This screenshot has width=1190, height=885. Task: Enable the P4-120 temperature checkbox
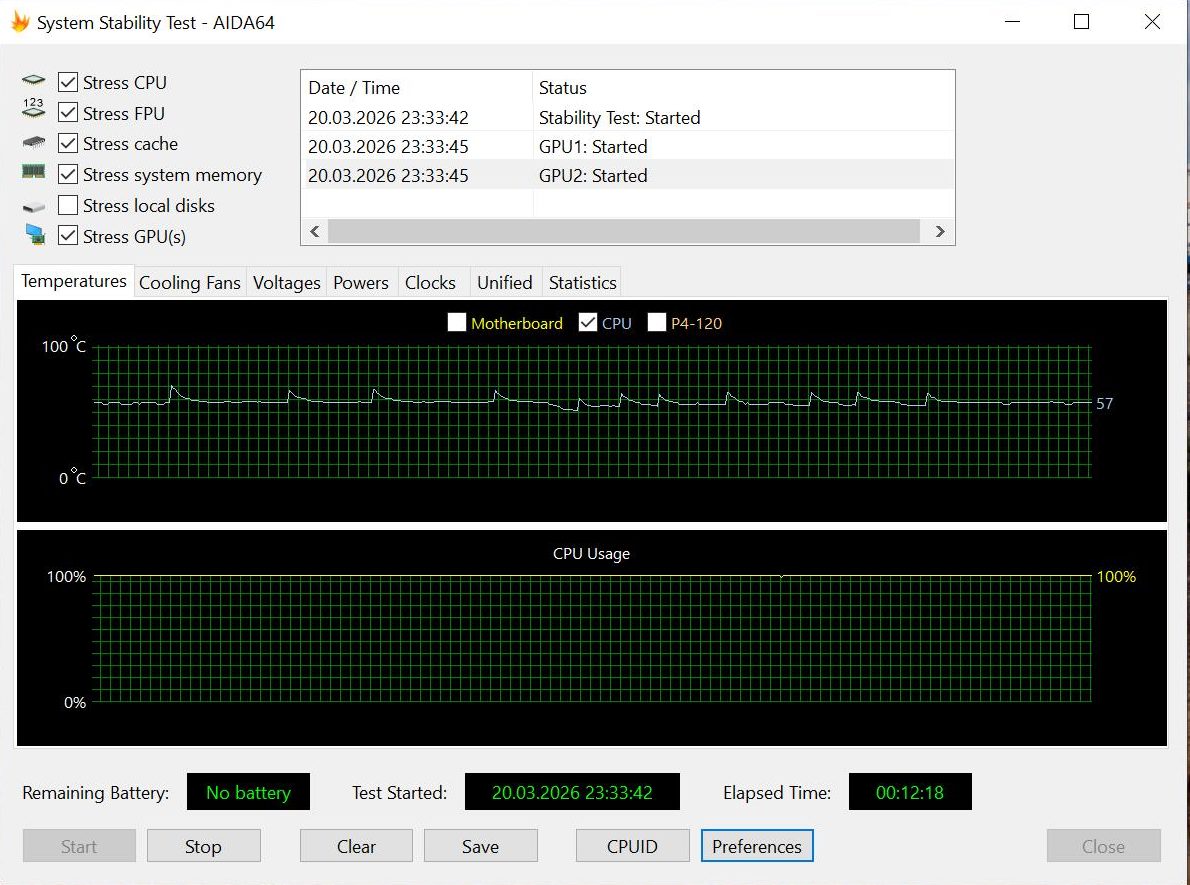[x=656, y=323]
